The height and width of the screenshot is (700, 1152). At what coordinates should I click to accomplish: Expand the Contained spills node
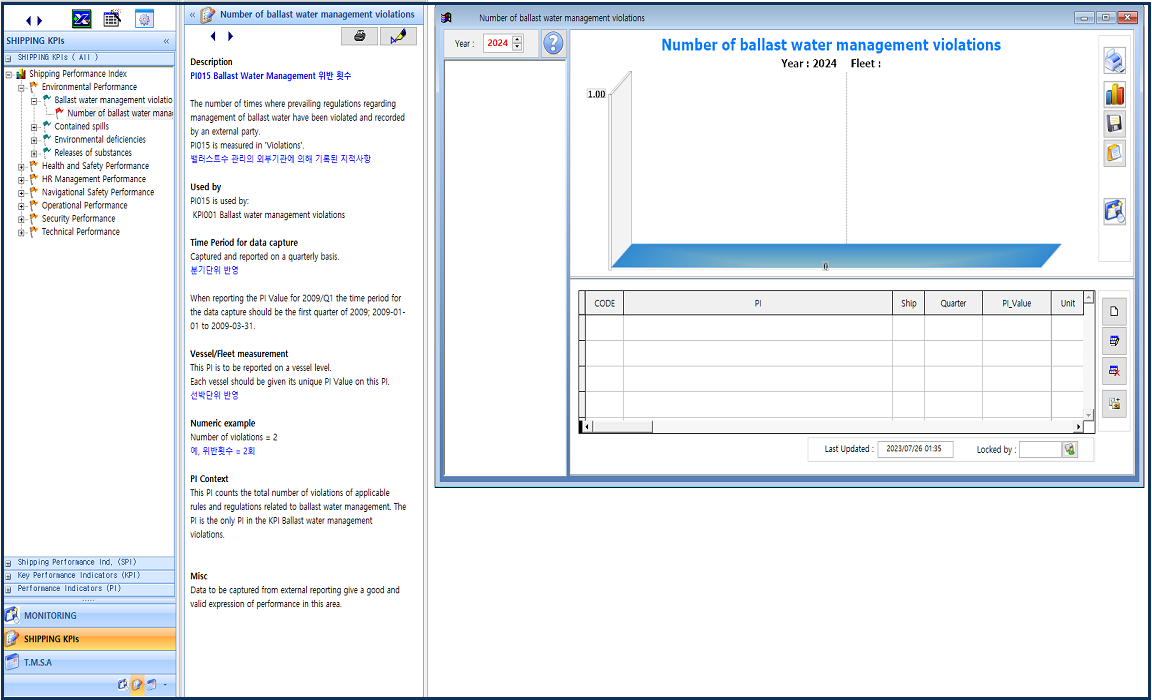(34, 127)
